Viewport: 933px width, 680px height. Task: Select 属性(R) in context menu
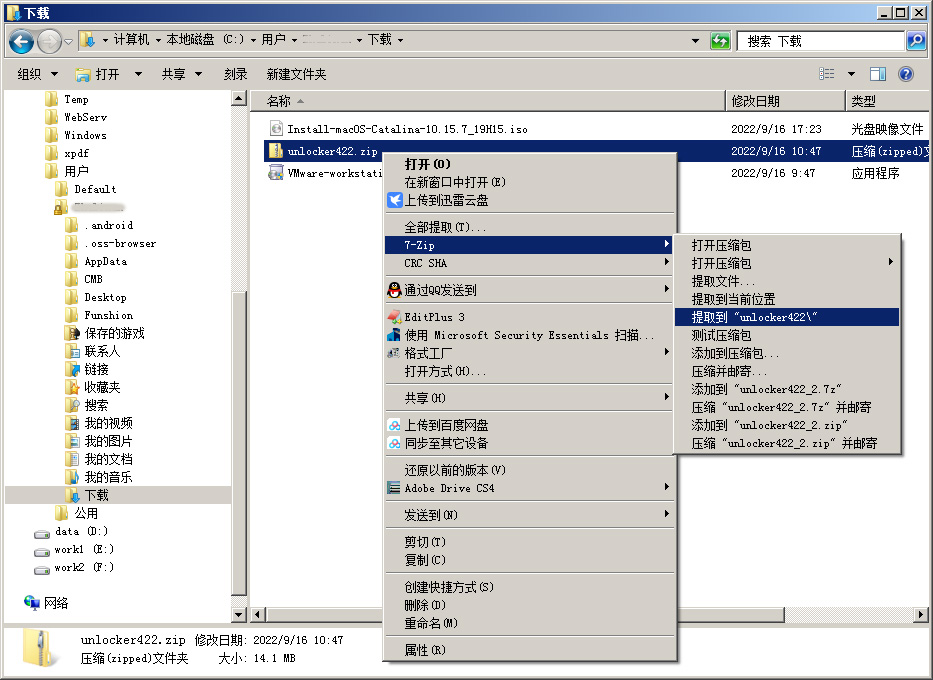(x=530, y=650)
